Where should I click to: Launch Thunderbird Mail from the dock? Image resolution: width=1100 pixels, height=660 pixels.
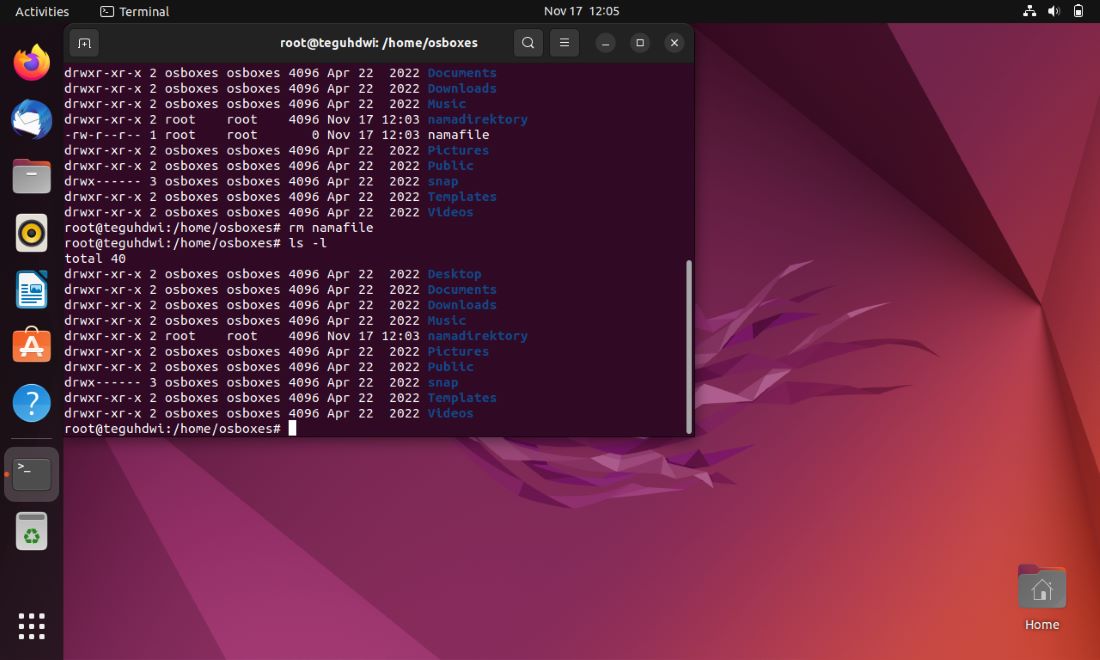pos(32,119)
